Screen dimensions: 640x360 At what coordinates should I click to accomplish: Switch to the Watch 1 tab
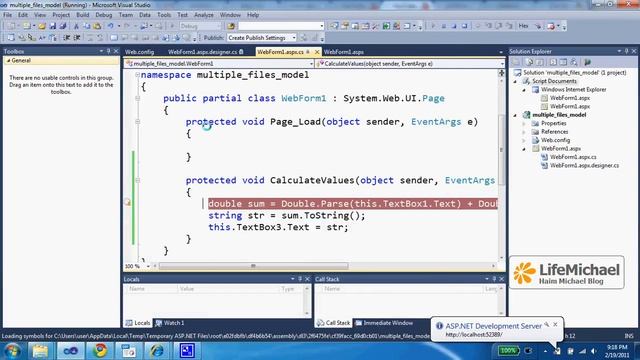coord(170,323)
